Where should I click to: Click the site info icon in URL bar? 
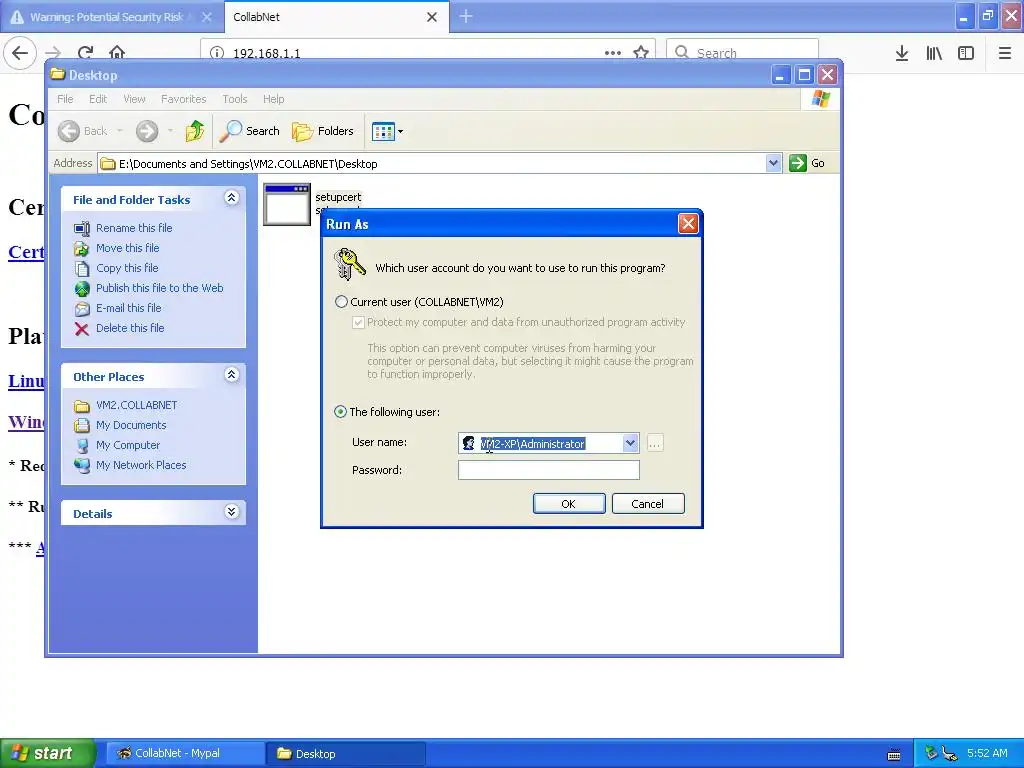click(x=217, y=53)
